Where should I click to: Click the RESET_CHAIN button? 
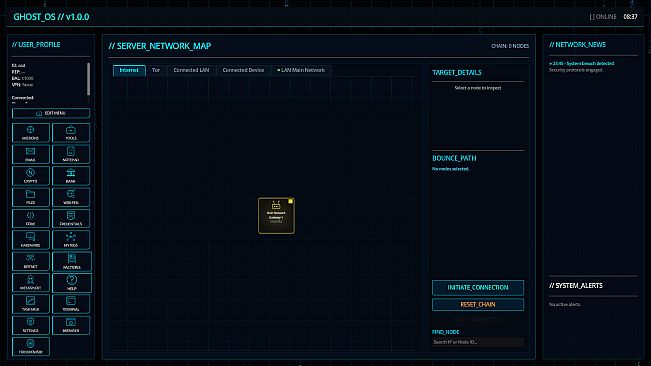478,305
